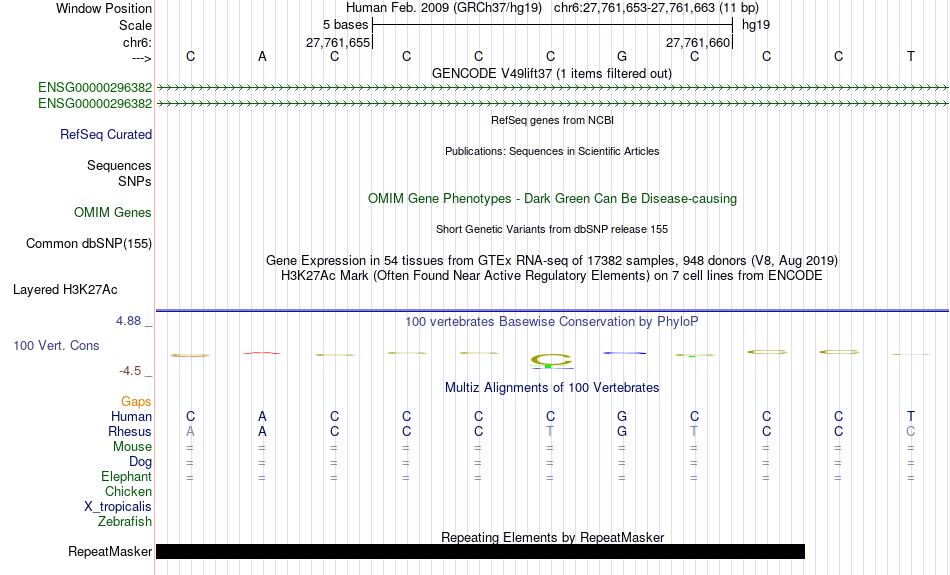The image size is (950, 575).
Task: Click the Zebrafish species row label
Action: click(x=125, y=521)
